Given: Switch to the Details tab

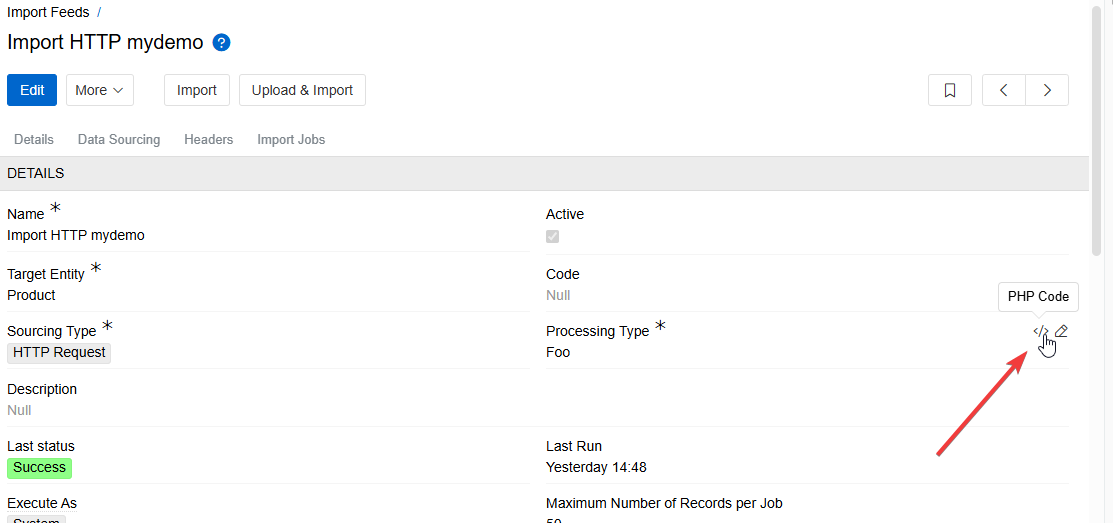Looking at the screenshot, I should click(34, 140).
